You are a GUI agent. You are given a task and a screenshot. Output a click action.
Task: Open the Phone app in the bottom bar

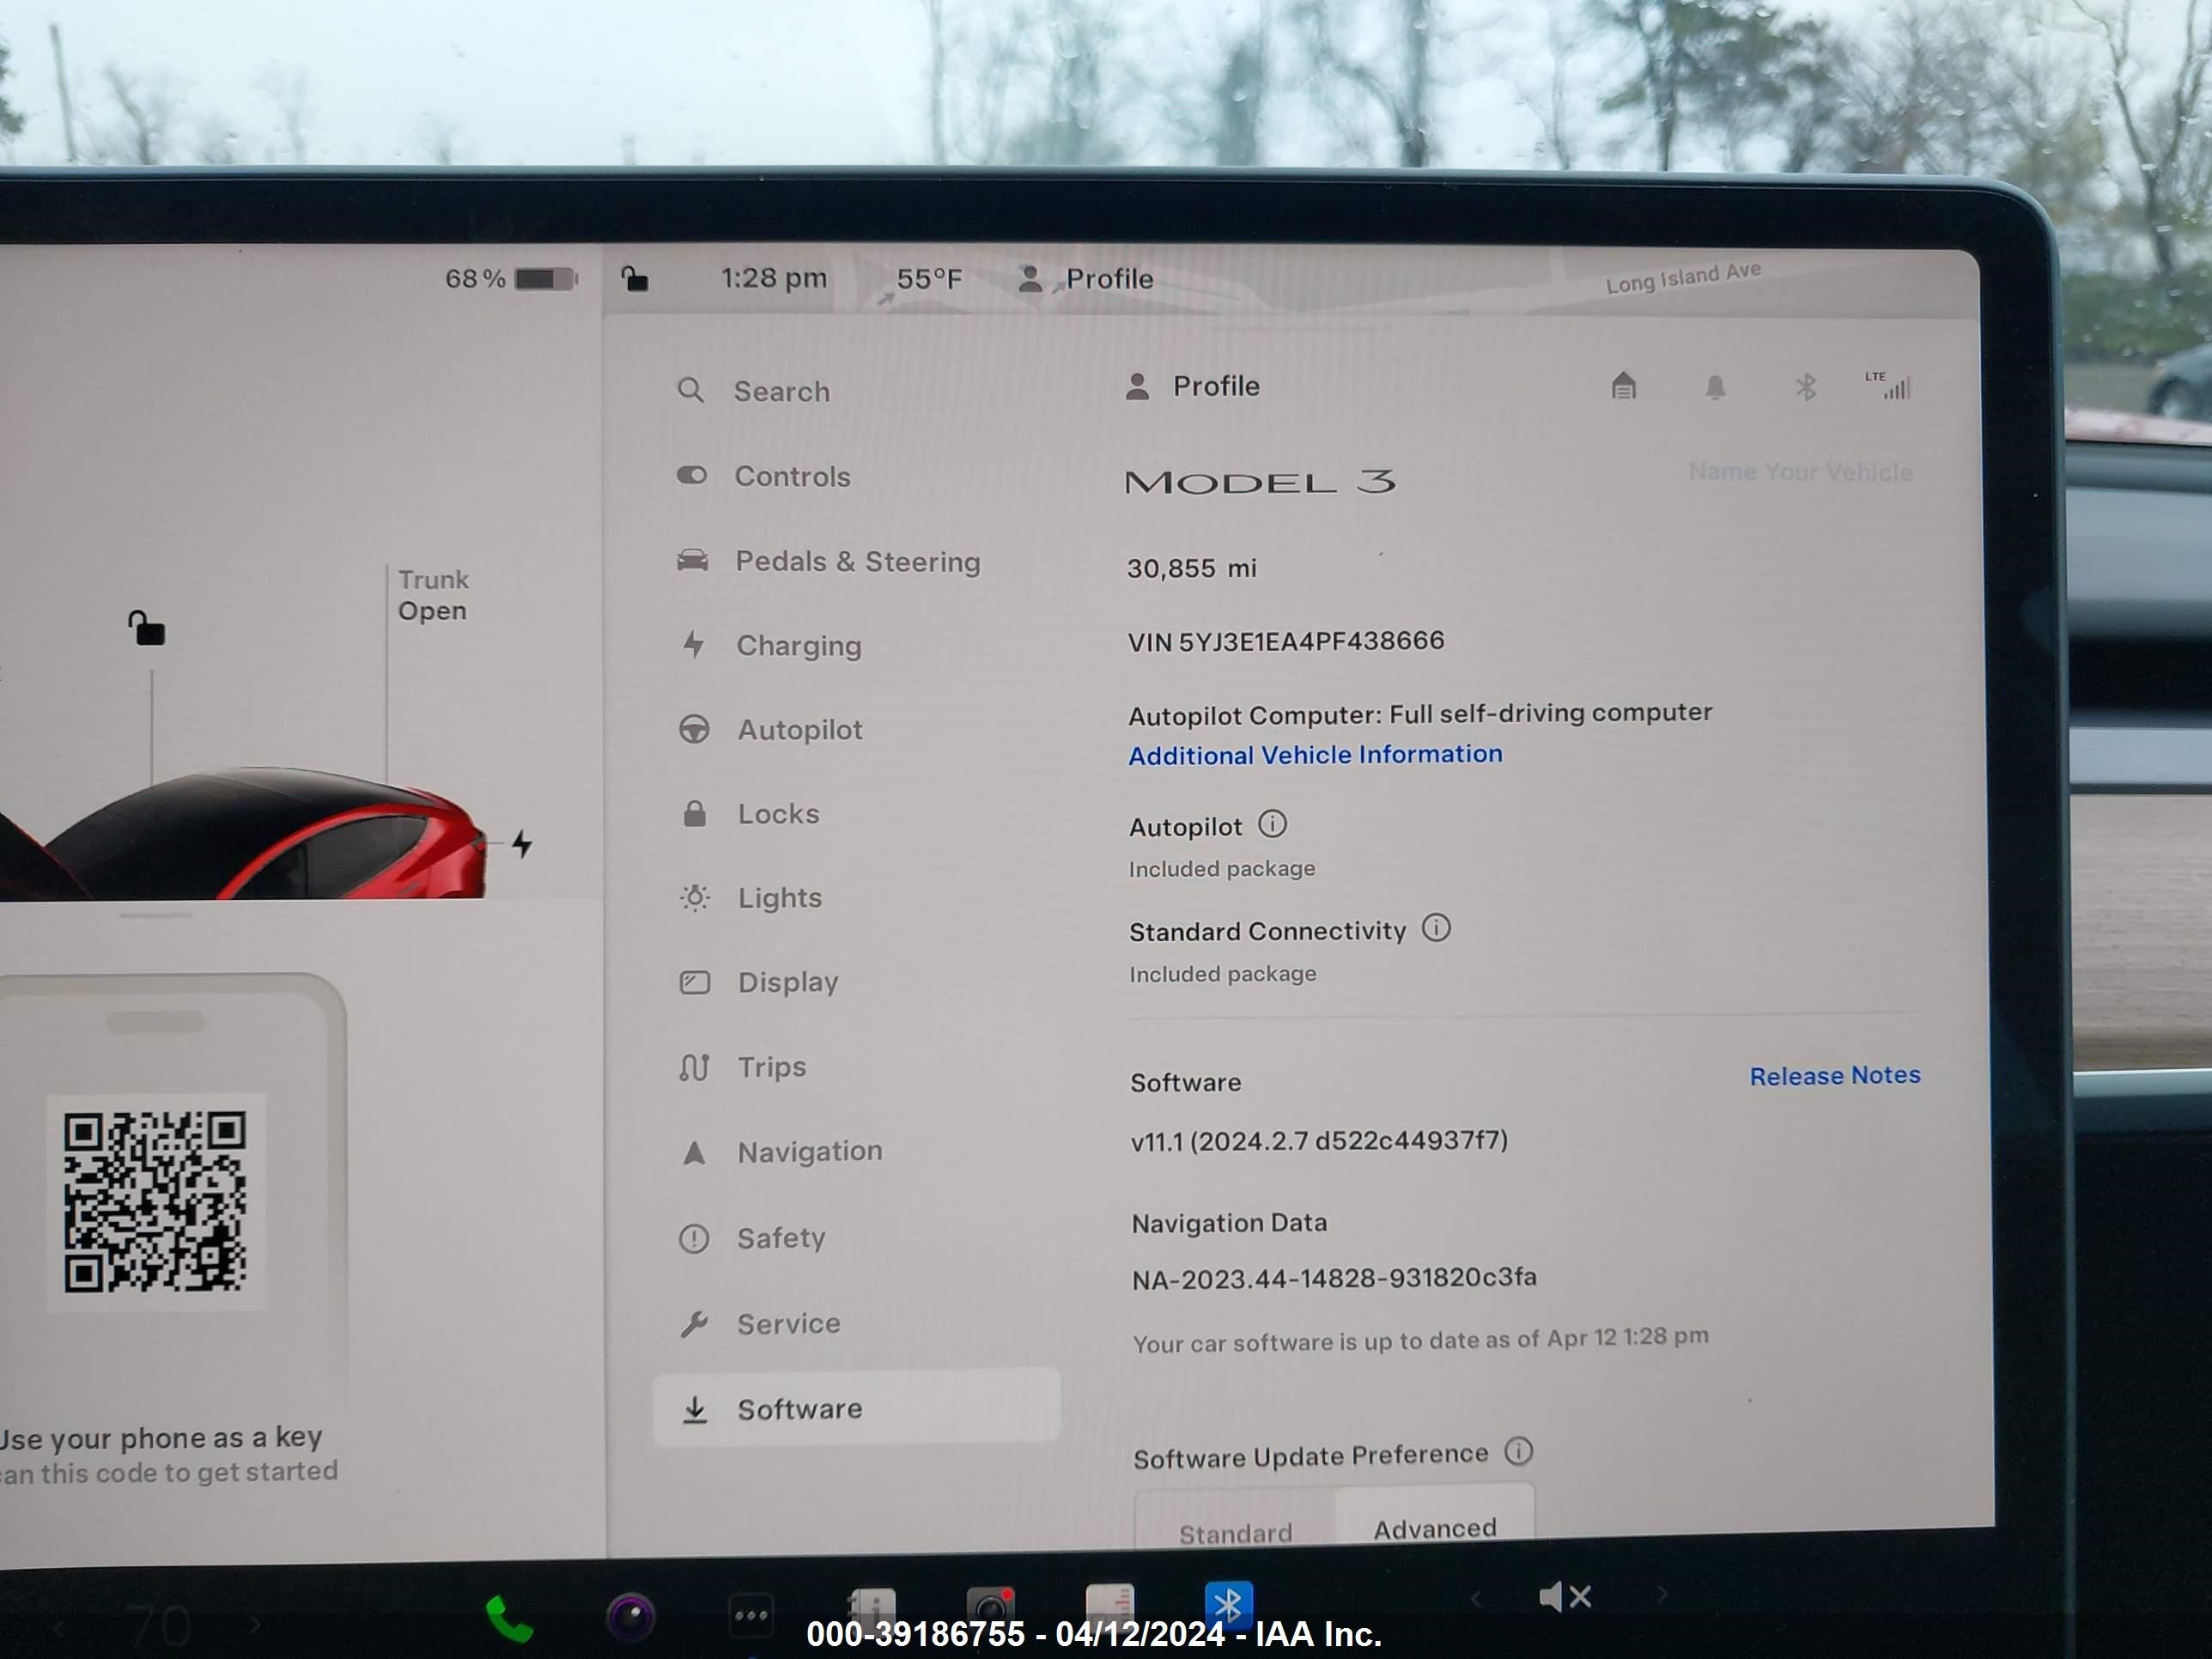(x=508, y=1617)
